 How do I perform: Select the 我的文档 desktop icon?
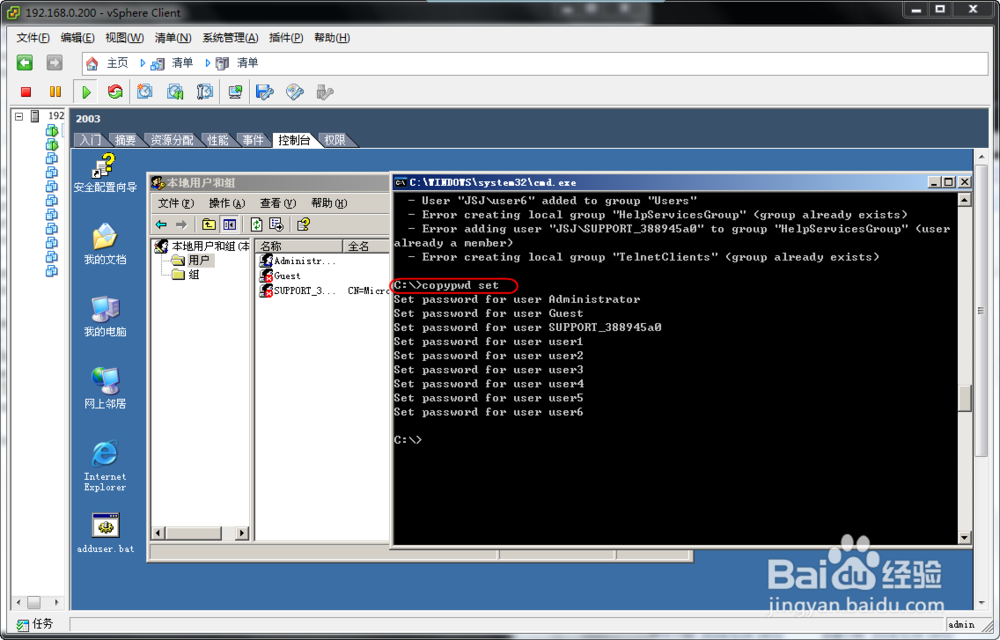point(105,245)
